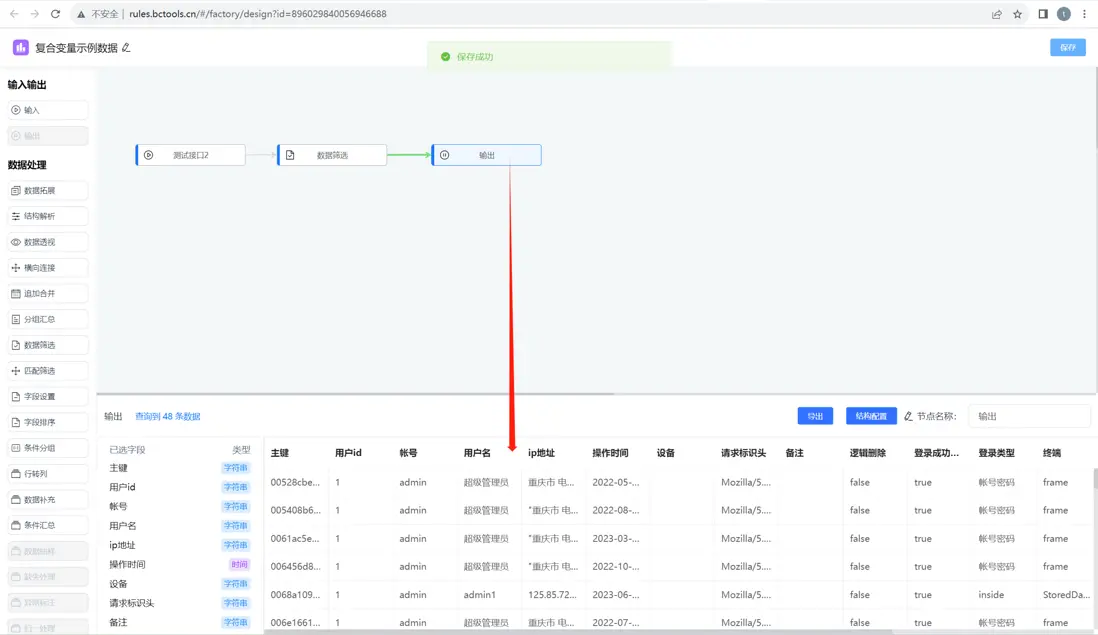The height and width of the screenshot is (635, 1098).
Task: Select 备注 in the 已选字段 list
Action: click(x=118, y=622)
